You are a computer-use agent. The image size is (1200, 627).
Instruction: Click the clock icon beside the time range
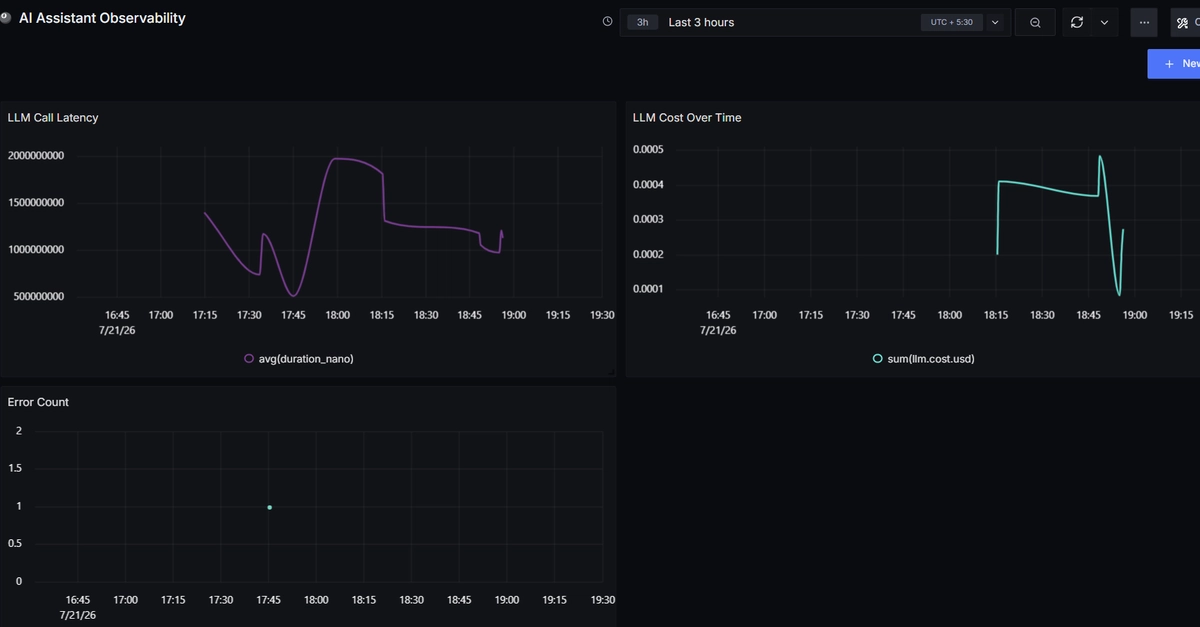click(607, 22)
